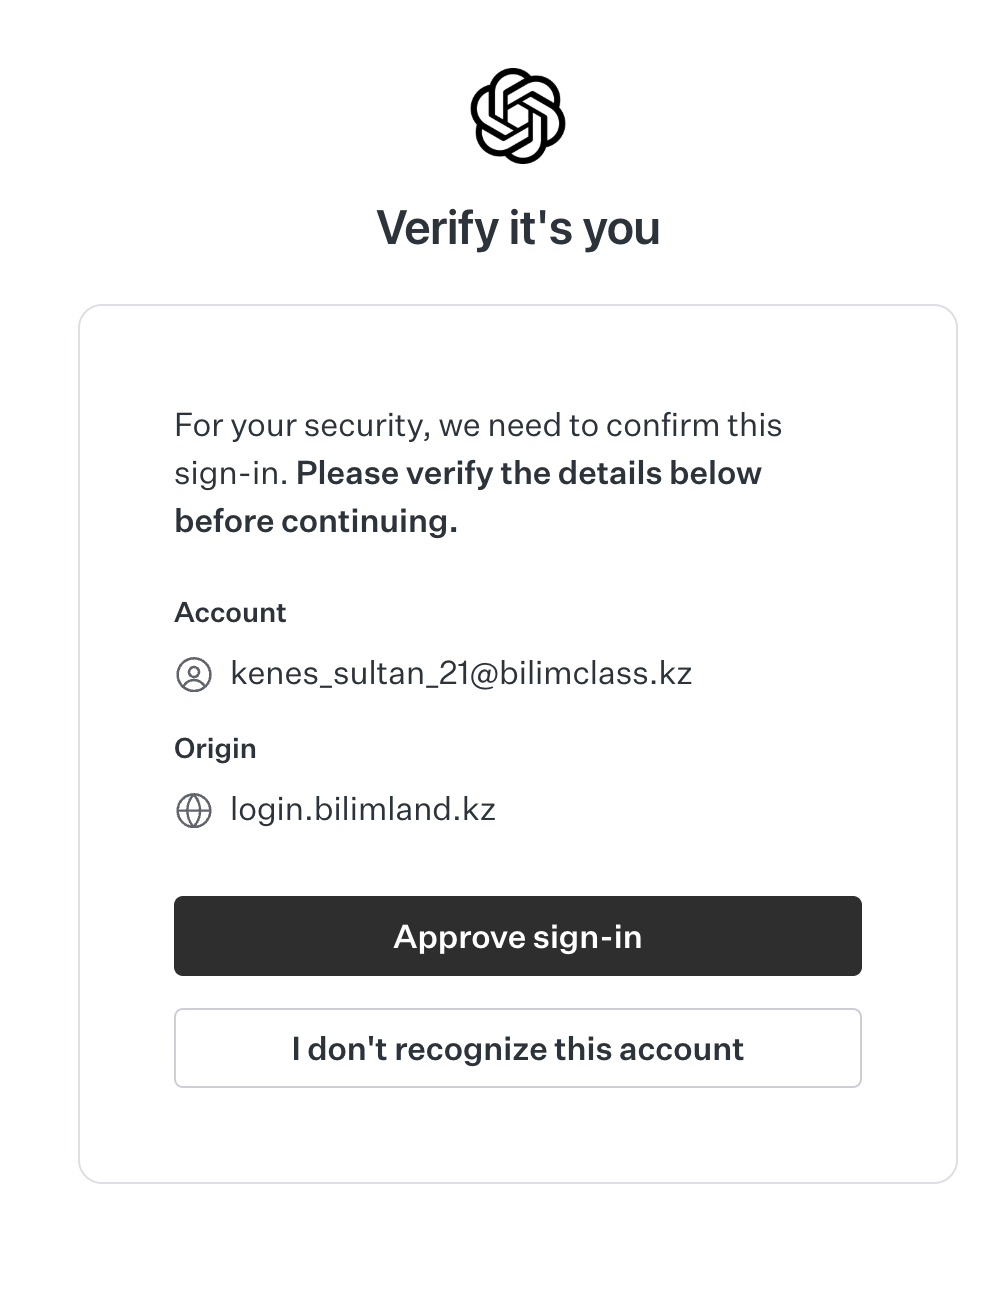Viewport: 1008px width, 1300px height.
Task: Click the "we need to confirm this" phrase
Action: 610,425
